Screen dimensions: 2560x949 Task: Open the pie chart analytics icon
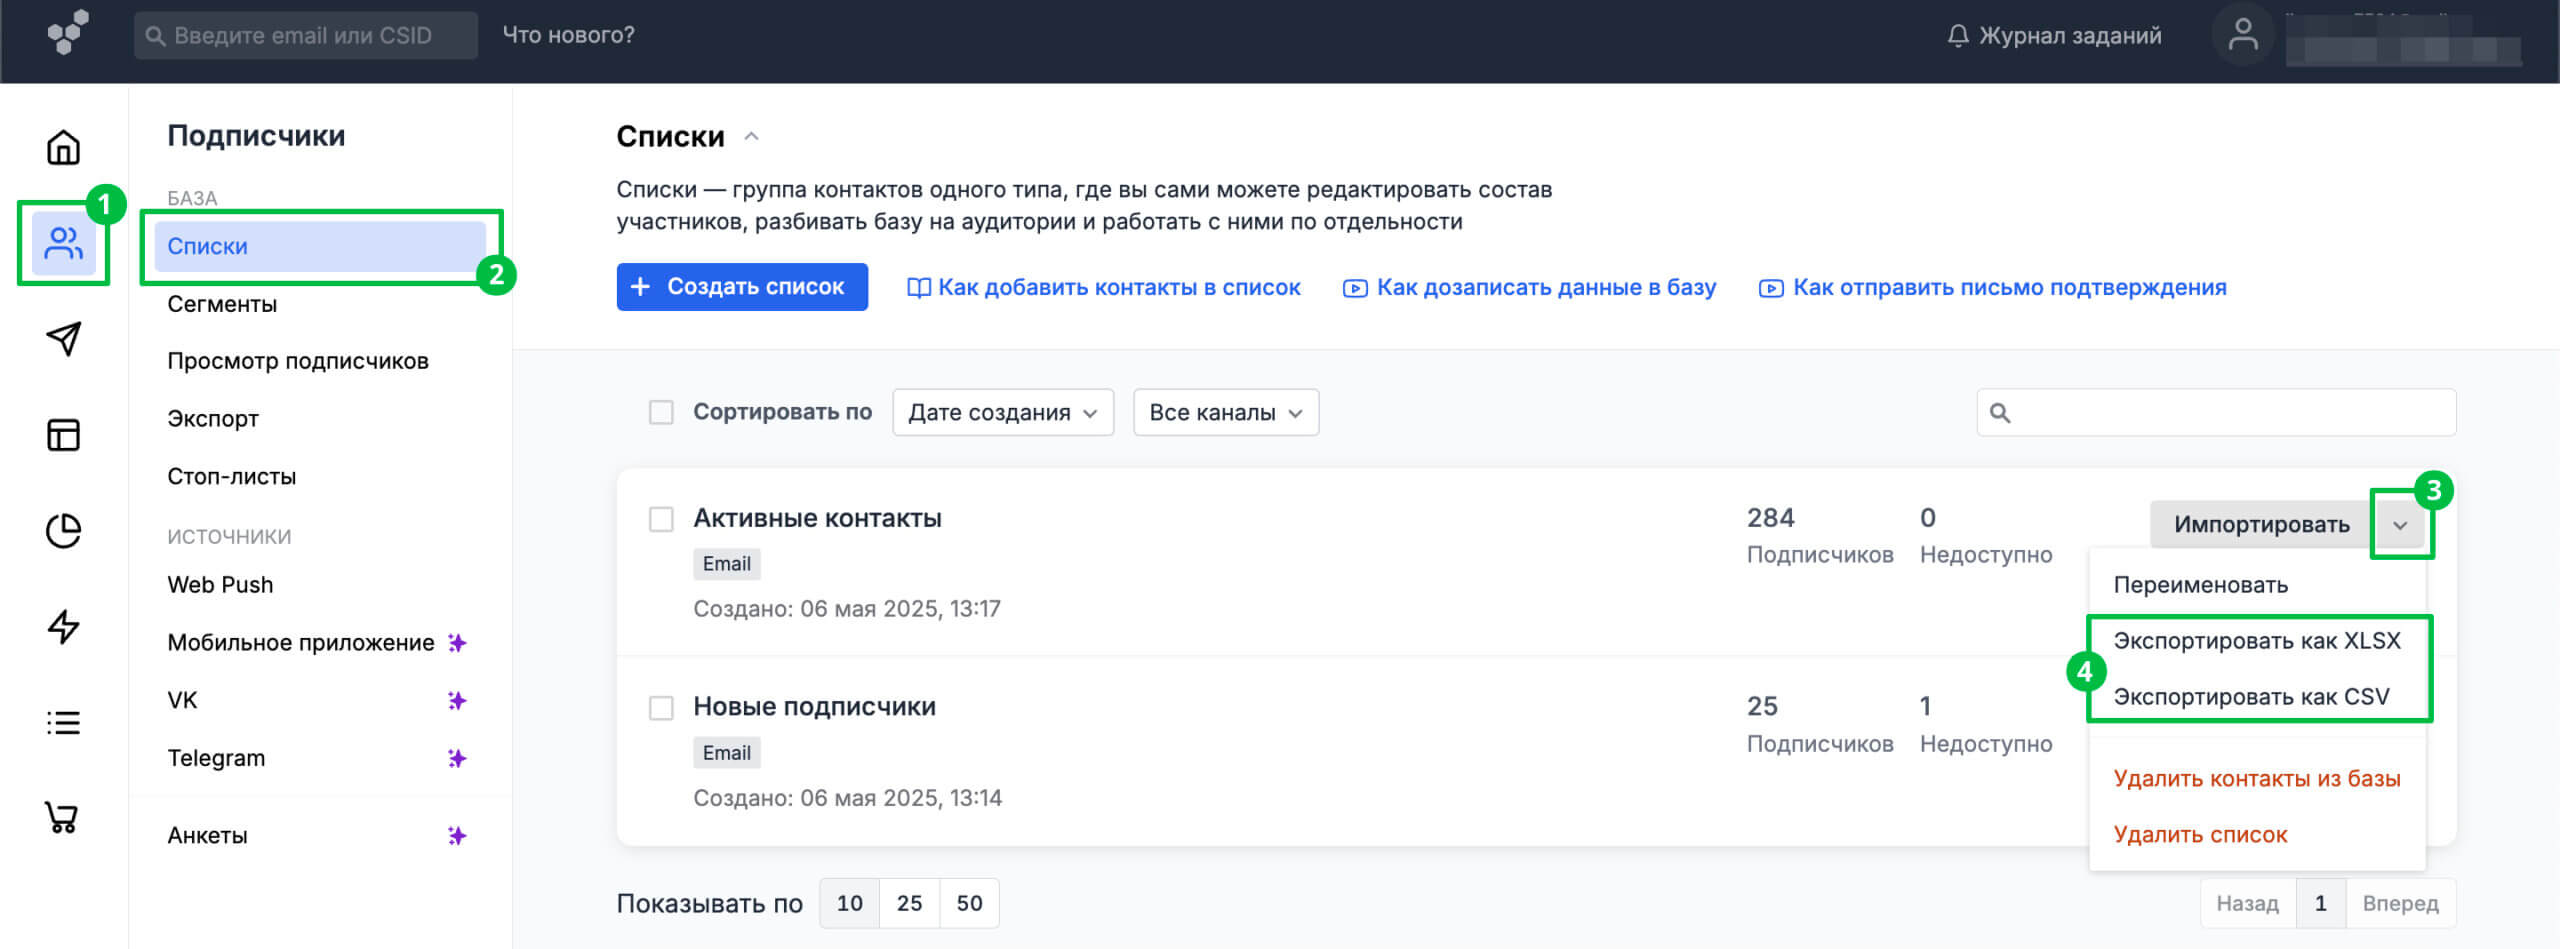tap(64, 531)
